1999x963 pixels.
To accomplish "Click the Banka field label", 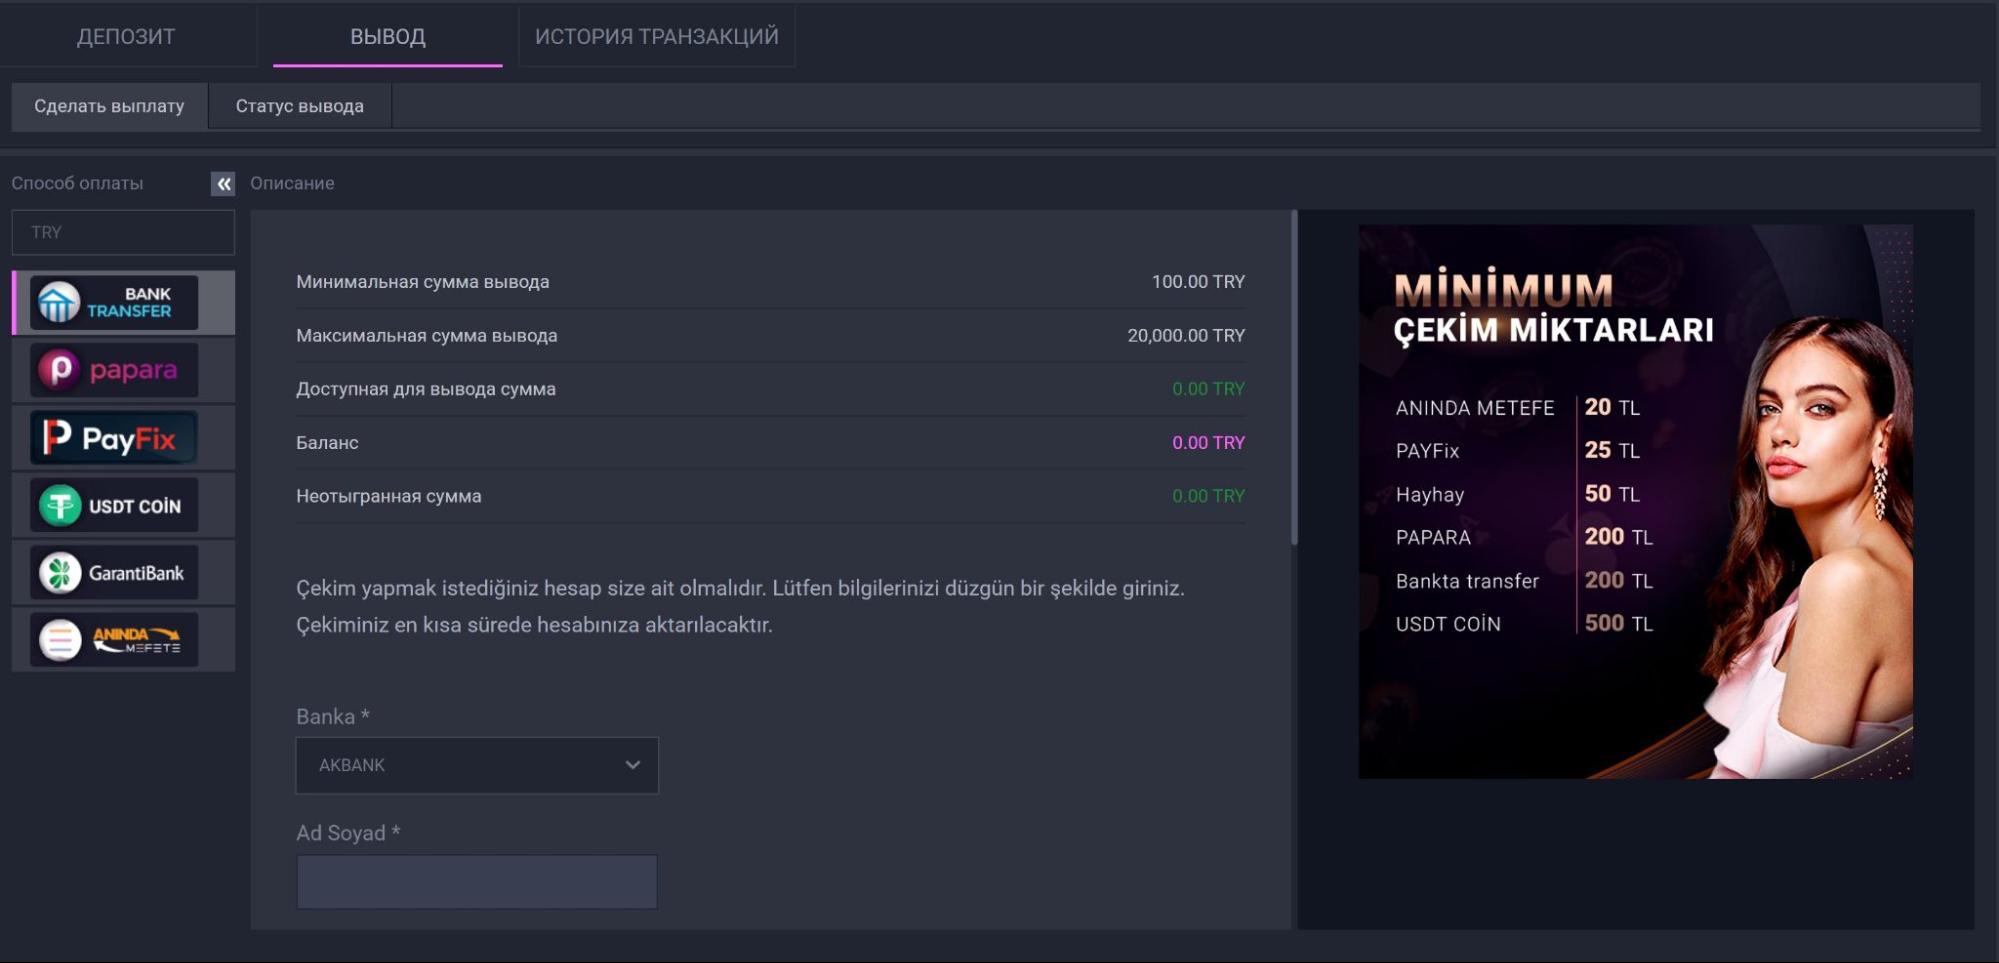I will (x=333, y=717).
